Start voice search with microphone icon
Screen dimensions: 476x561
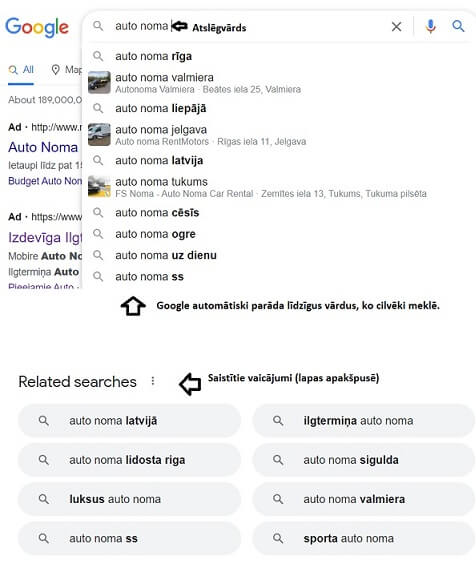pos(431,26)
